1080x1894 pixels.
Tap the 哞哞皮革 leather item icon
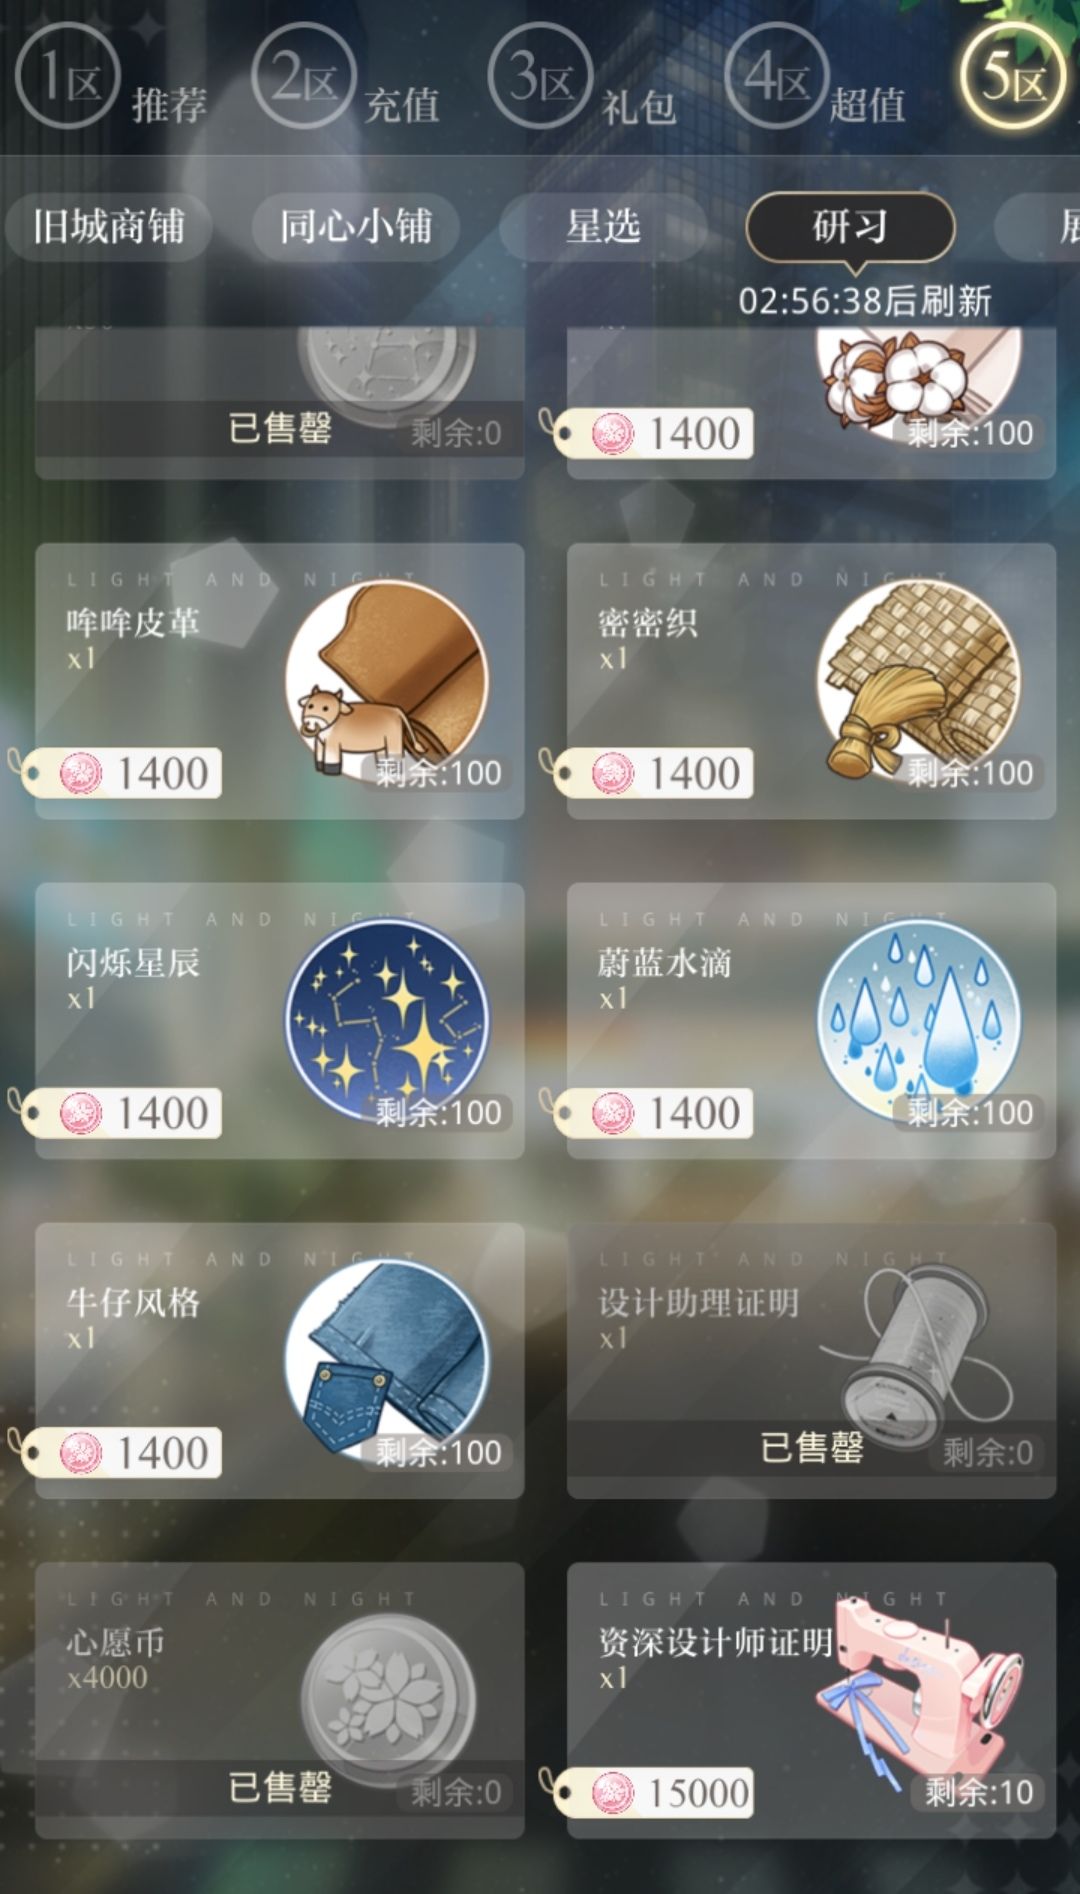click(x=388, y=682)
